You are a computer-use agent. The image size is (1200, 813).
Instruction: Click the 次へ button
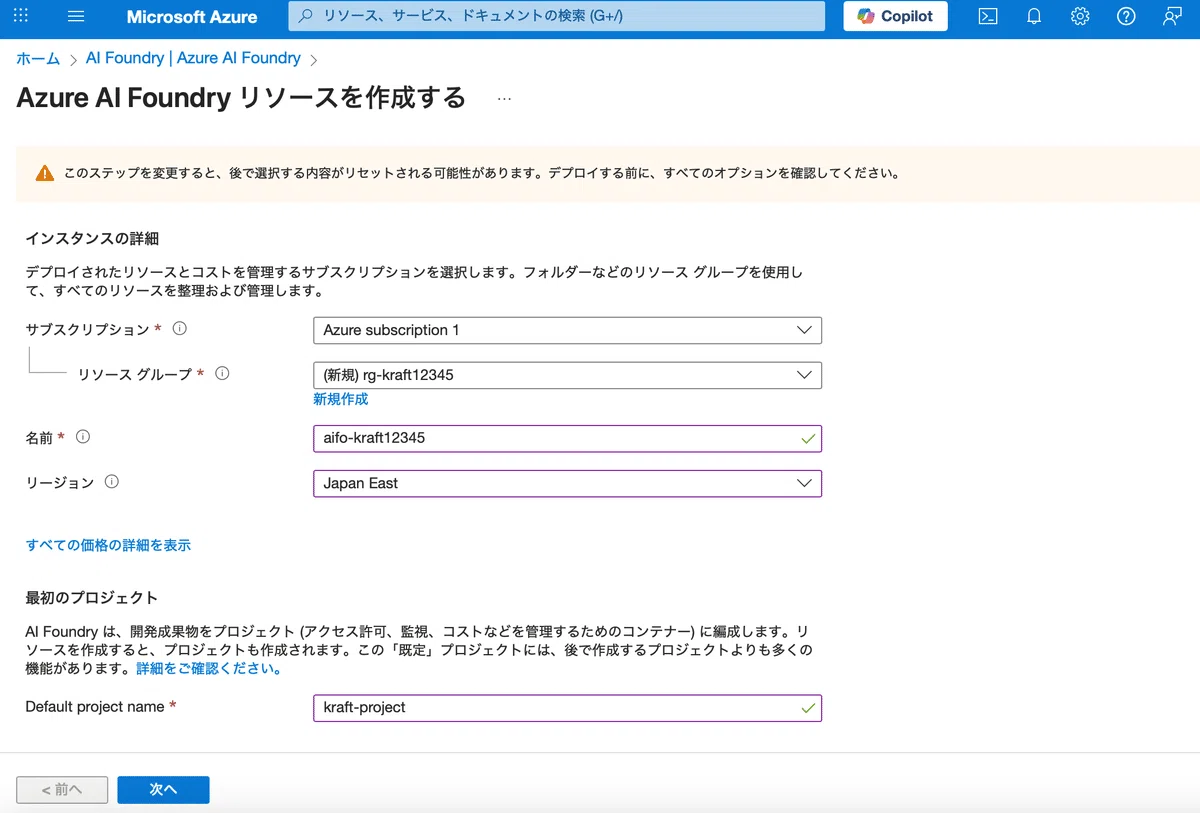pyautogui.click(x=163, y=789)
